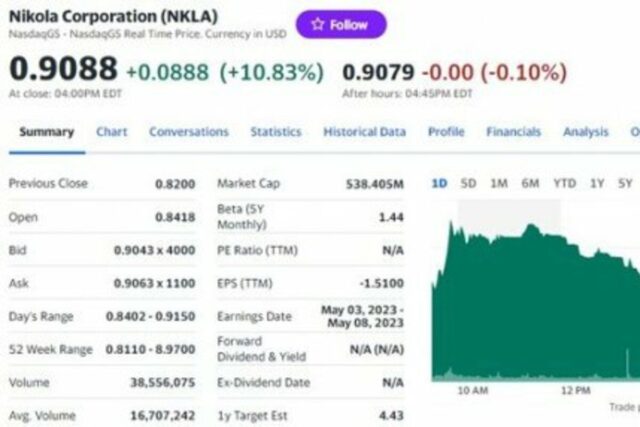
Task: Switch chart range to 6M
Action: coord(530,183)
